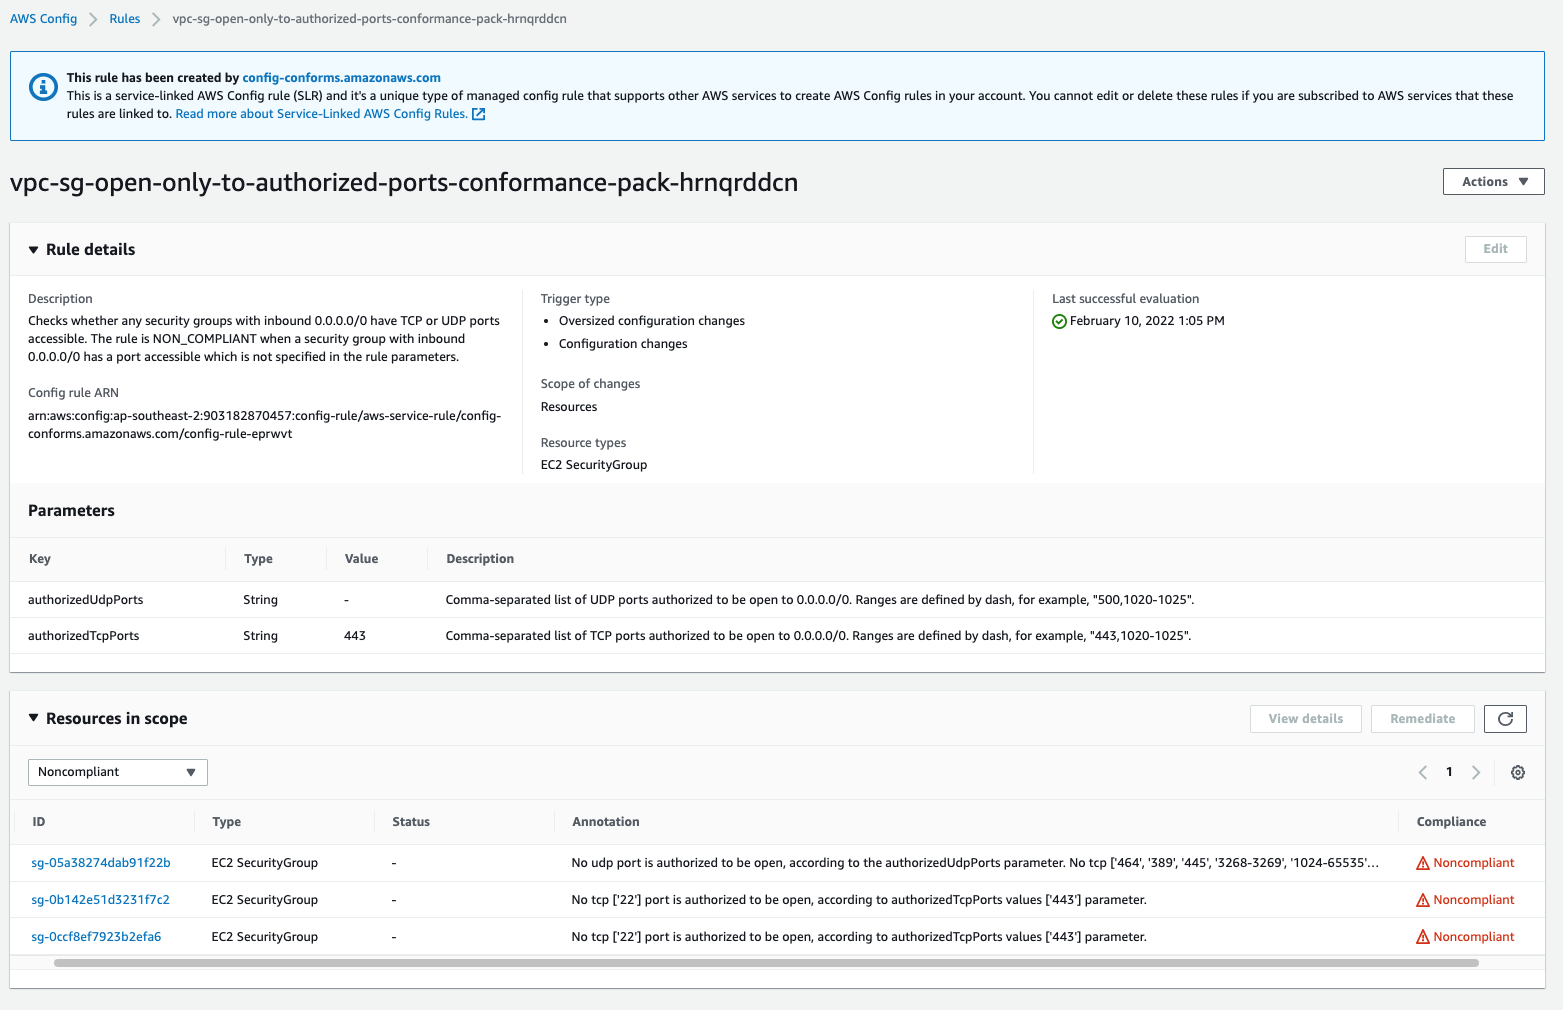
Task: Click the warning icon on sg-05a38274dab91f22b row
Action: click(x=1423, y=864)
